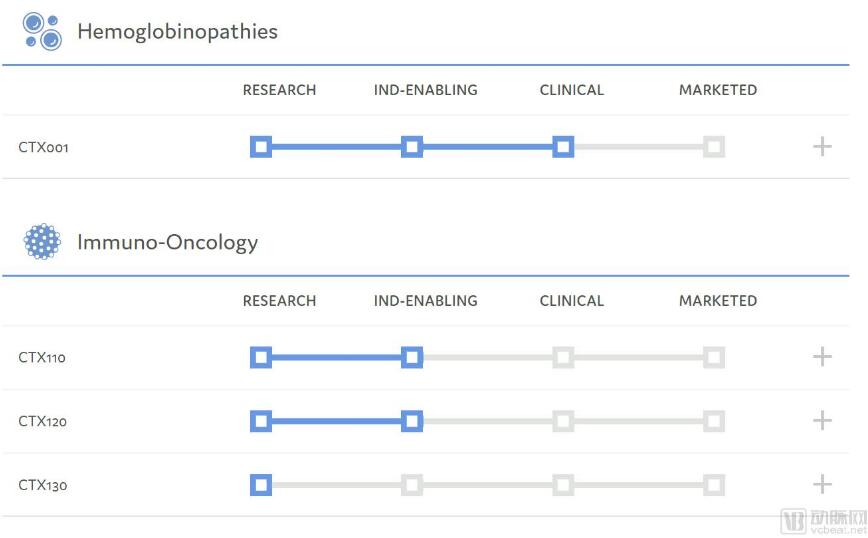The image size is (868, 538).
Task: Select the CTX001 program label
Action: coord(43,147)
